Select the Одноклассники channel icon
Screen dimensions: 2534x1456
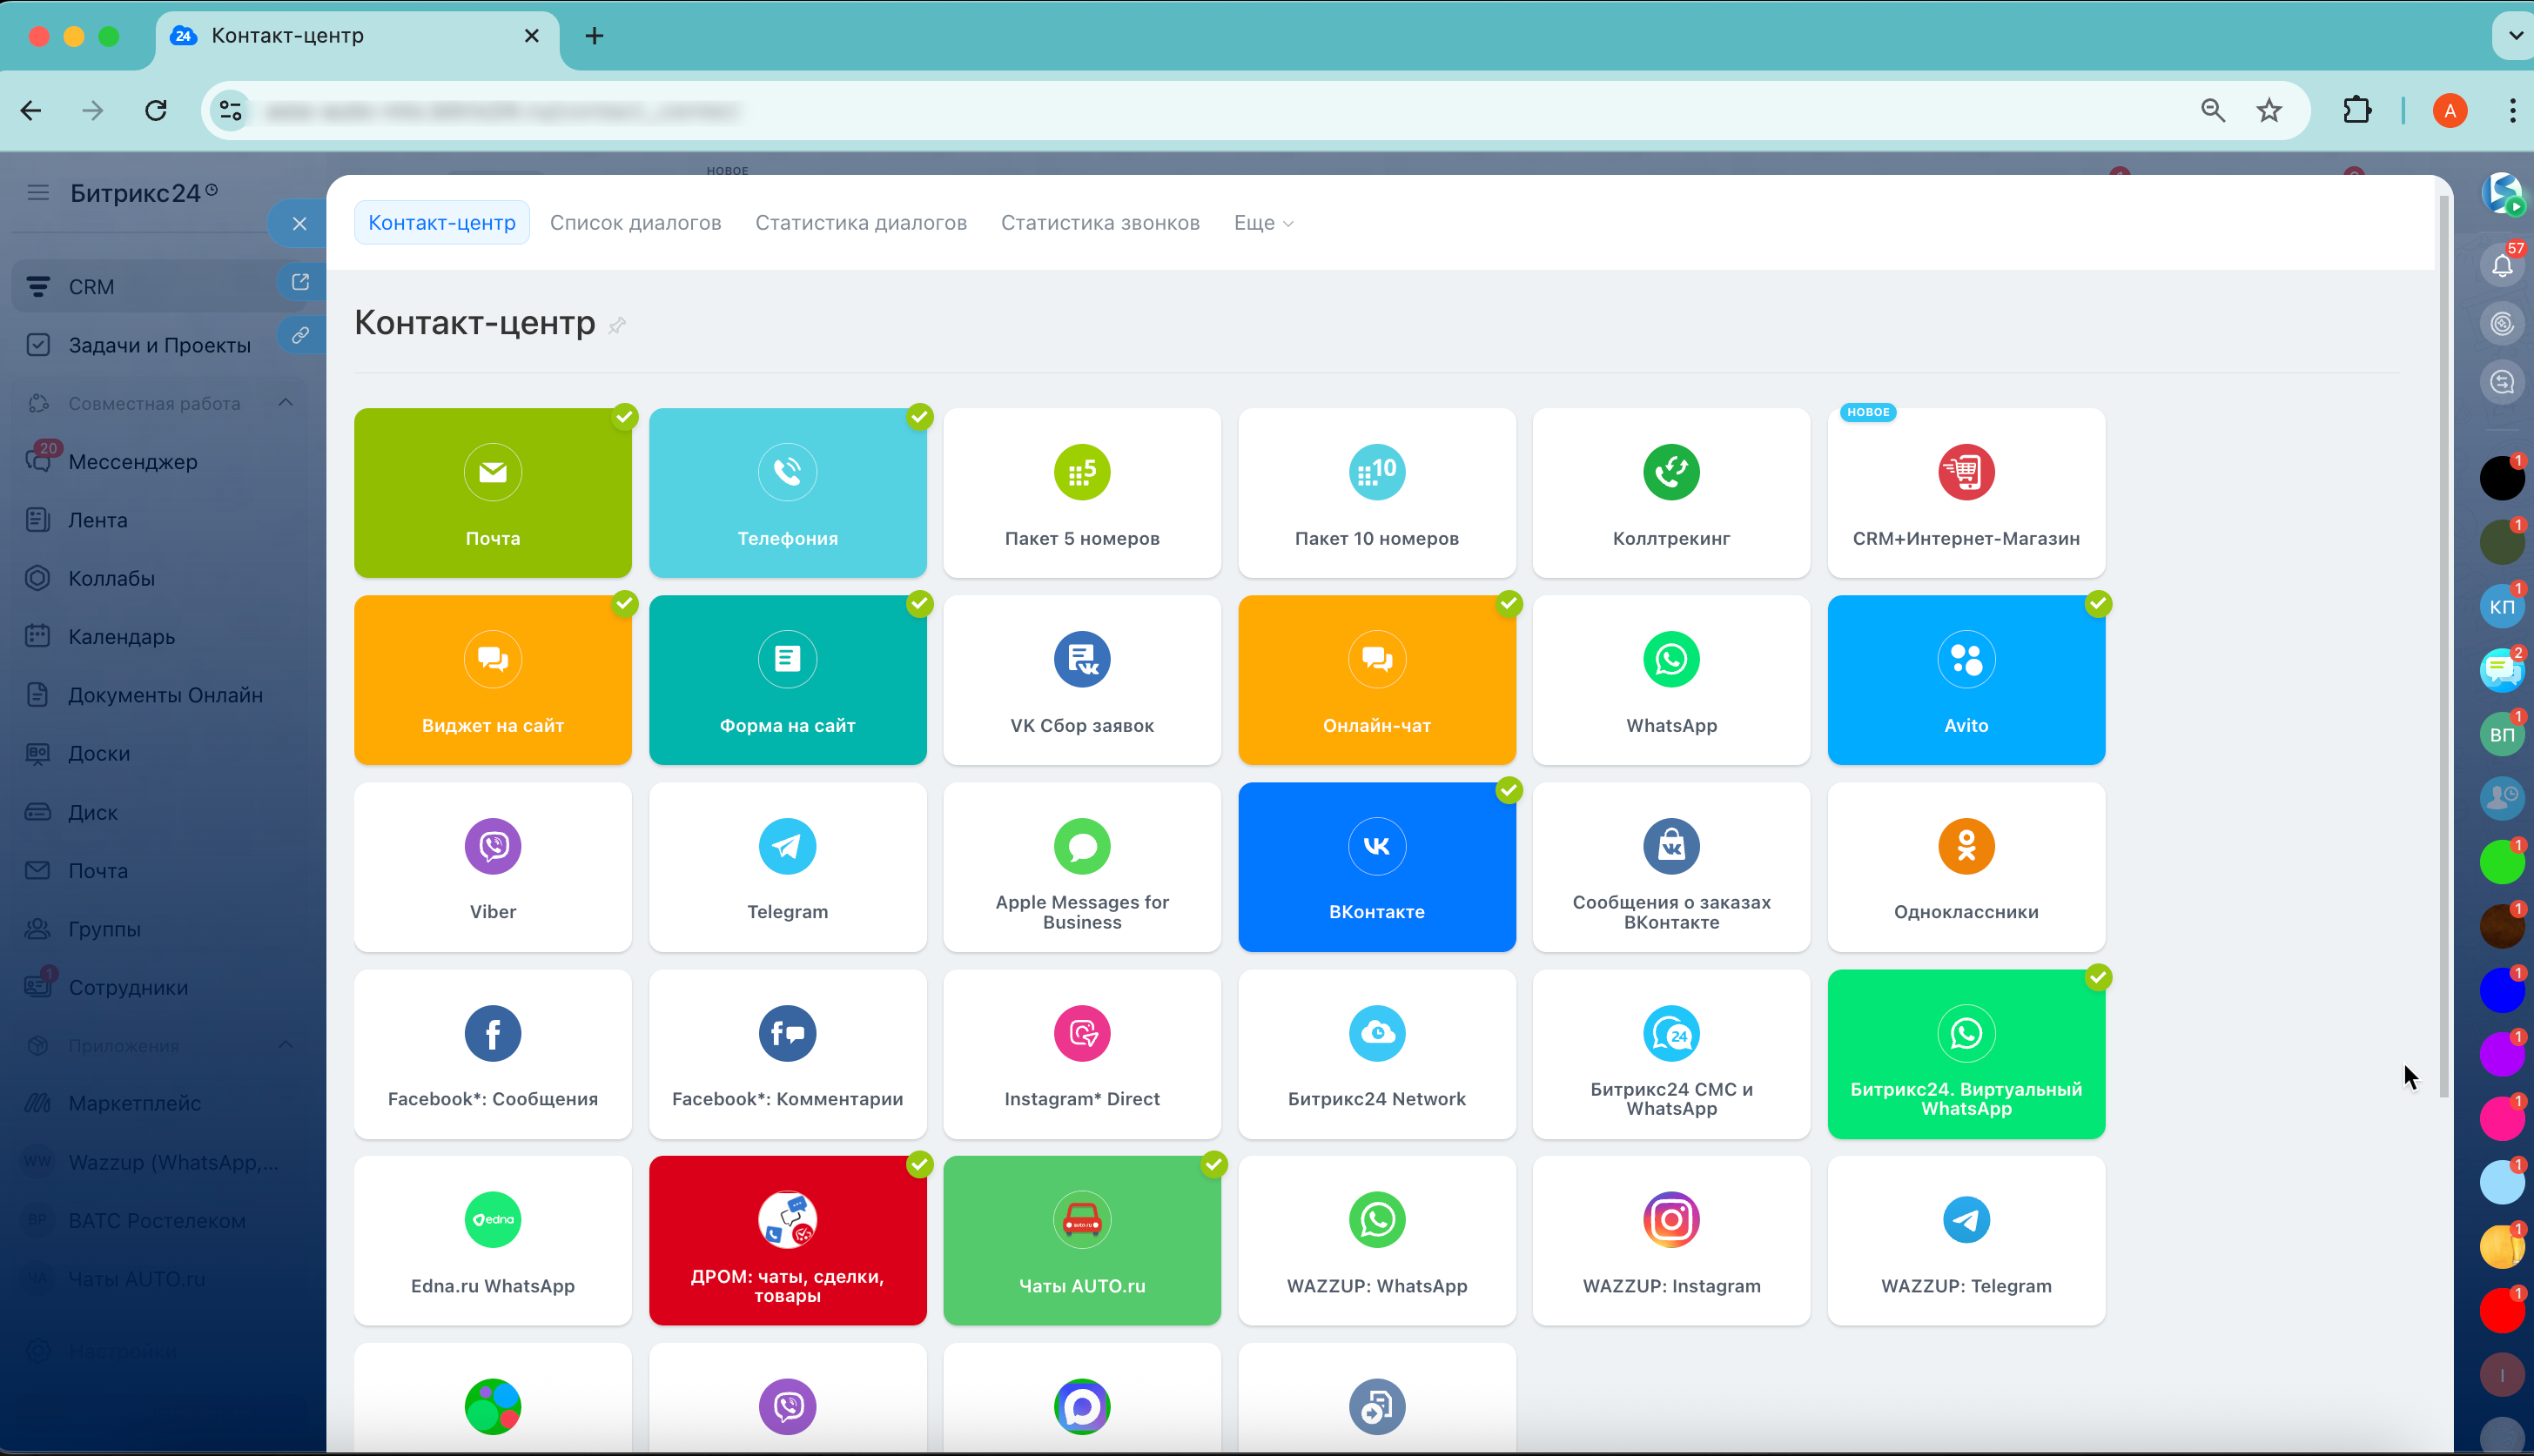pyautogui.click(x=1965, y=846)
